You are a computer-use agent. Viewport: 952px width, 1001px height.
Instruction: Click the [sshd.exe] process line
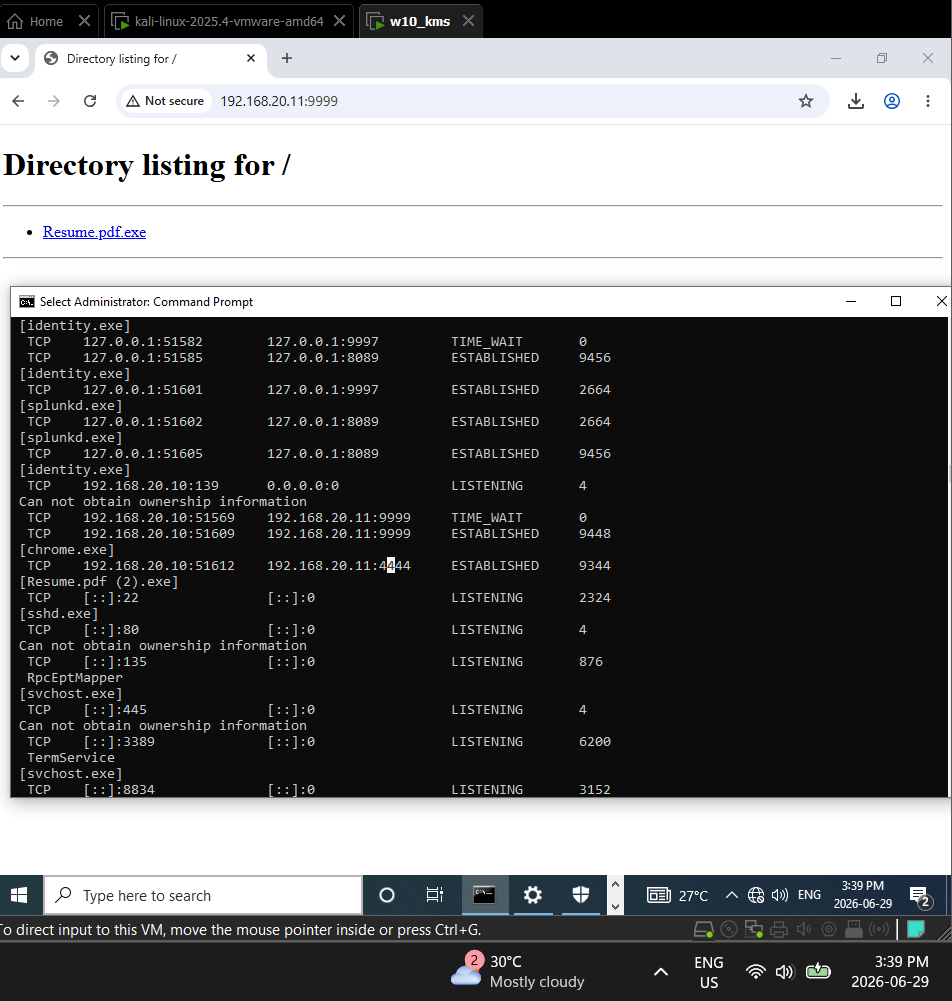tap(59, 613)
